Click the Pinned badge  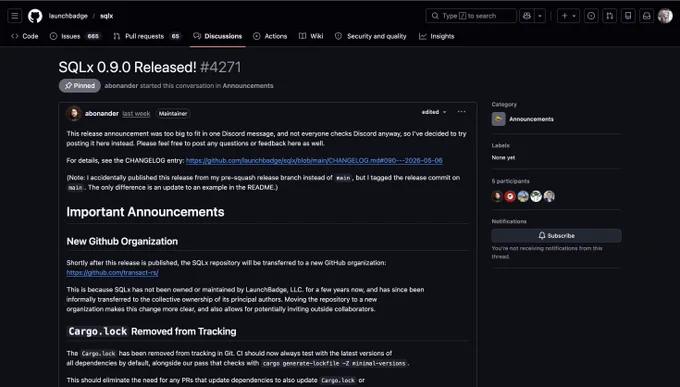(80, 85)
